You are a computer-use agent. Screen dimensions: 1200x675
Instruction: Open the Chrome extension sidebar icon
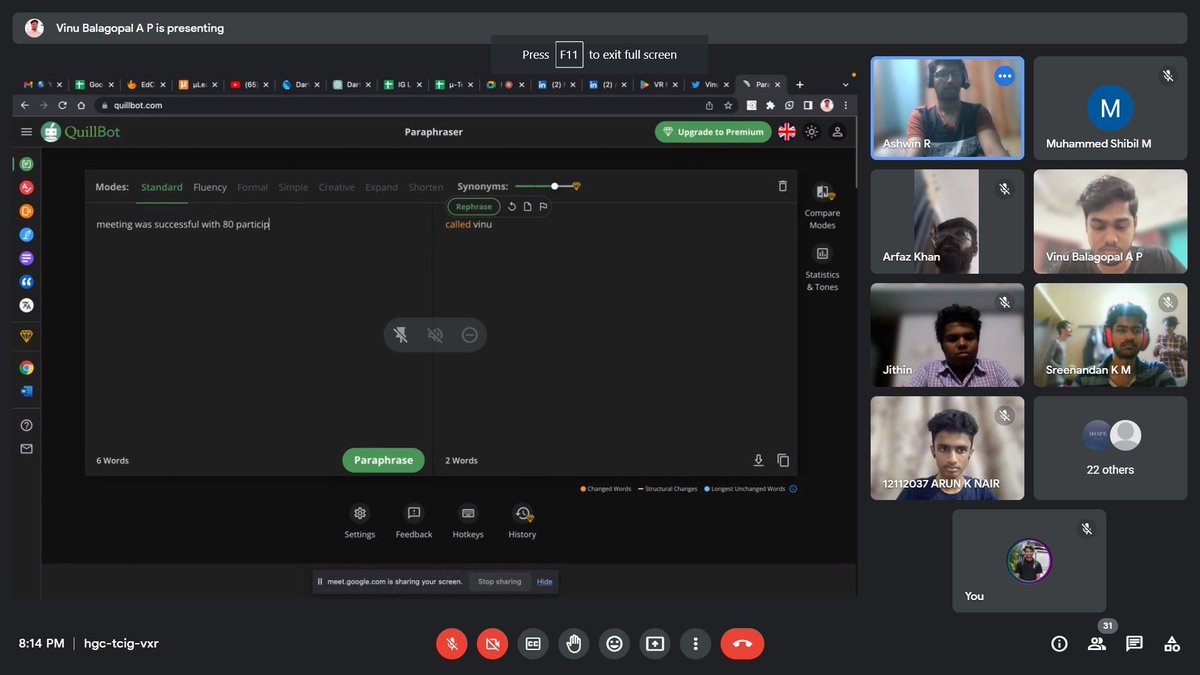[x=27, y=367]
